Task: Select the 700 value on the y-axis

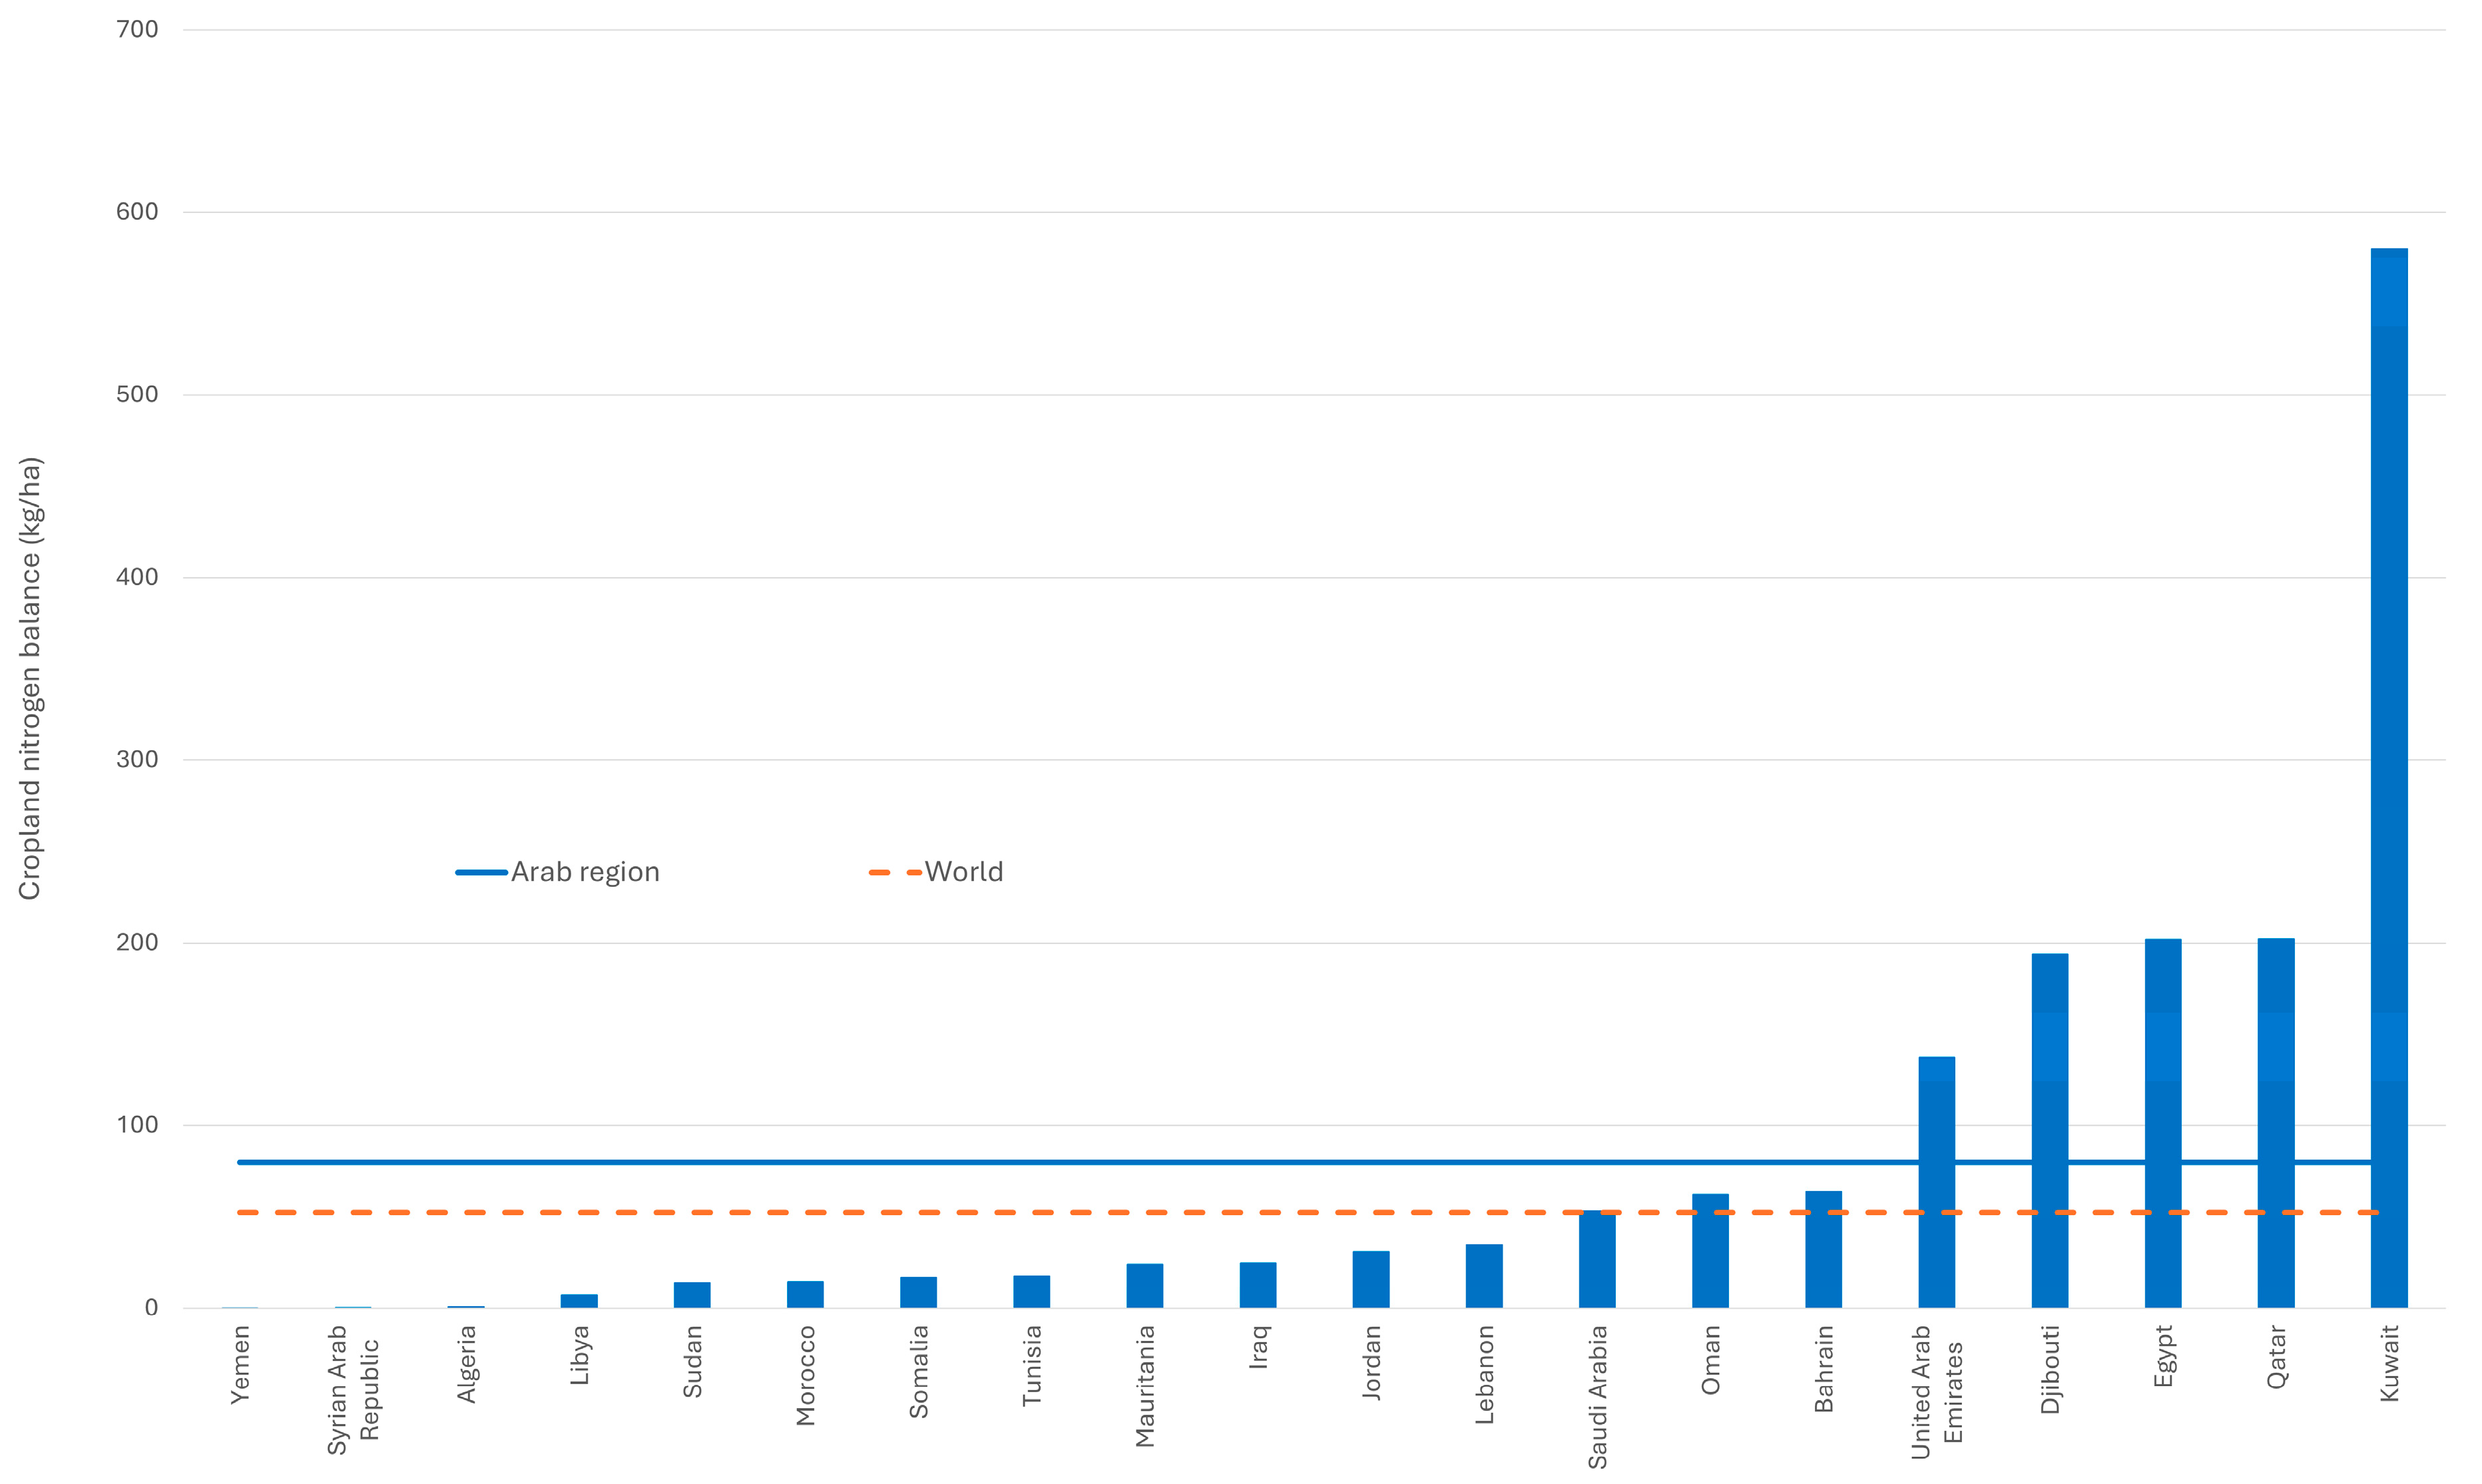Action: [x=137, y=30]
